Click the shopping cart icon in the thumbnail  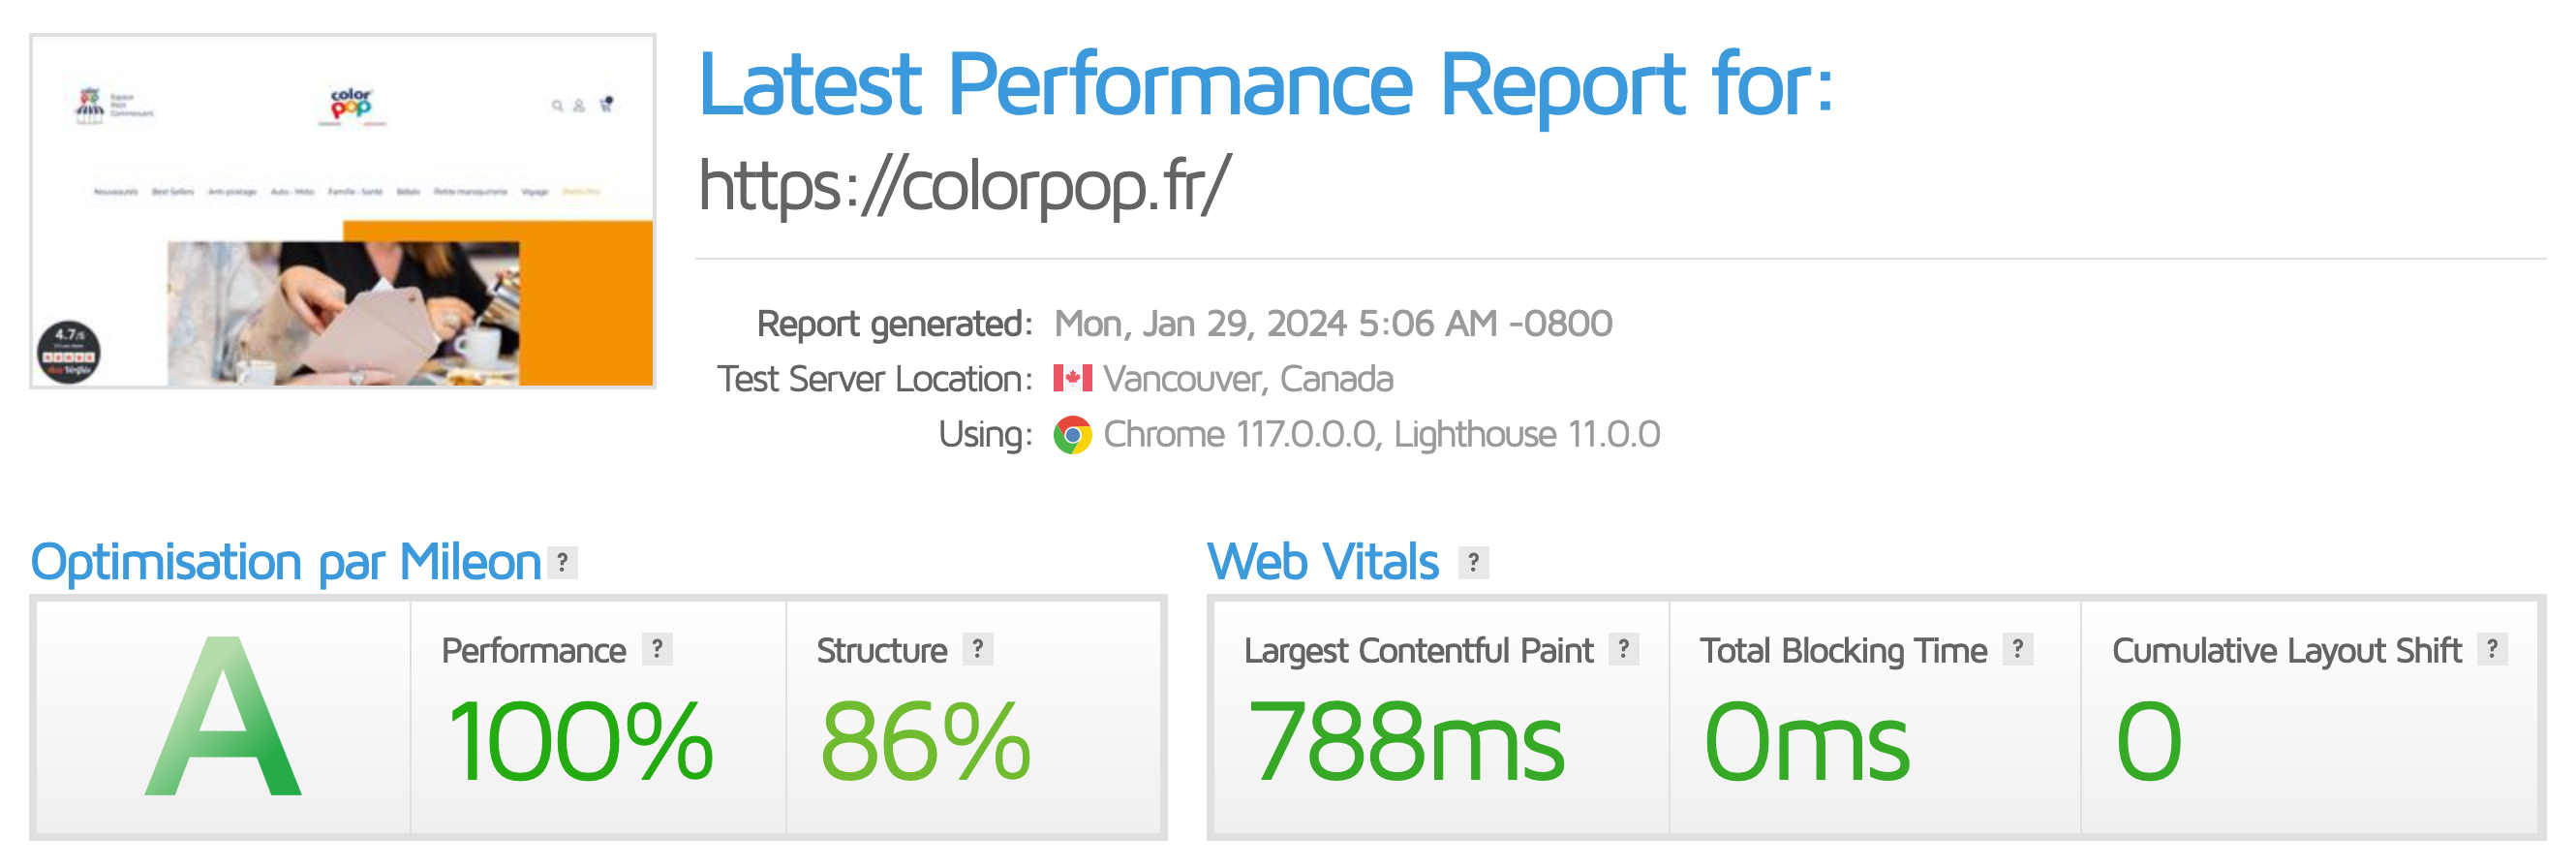click(x=606, y=106)
